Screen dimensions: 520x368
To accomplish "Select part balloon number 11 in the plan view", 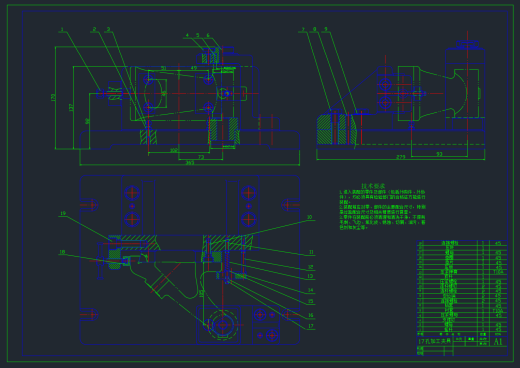I will [x=311, y=252].
